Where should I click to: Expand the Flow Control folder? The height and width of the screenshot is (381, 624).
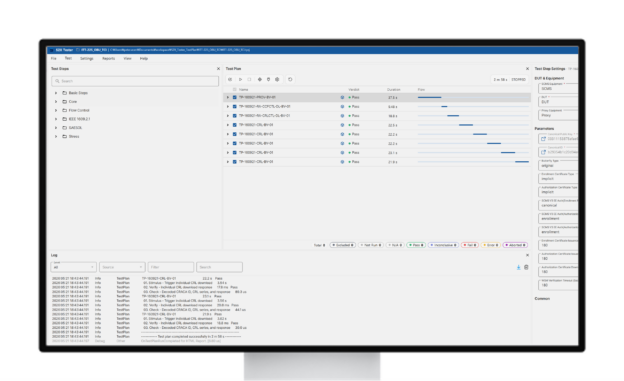[x=56, y=110]
